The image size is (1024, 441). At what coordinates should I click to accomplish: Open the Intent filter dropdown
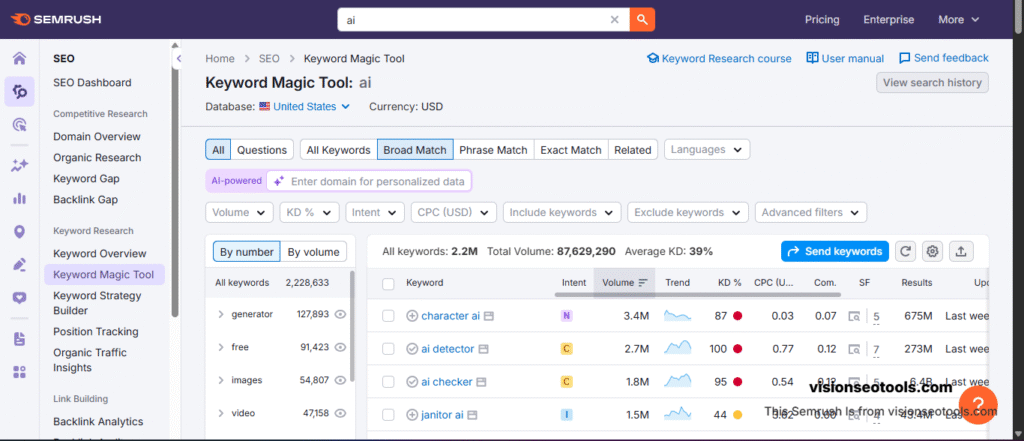[375, 212]
